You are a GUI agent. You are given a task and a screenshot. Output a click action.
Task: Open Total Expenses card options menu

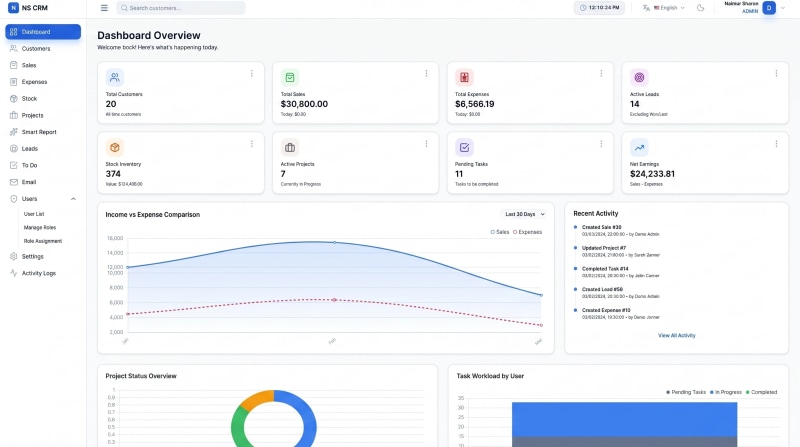click(x=601, y=73)
